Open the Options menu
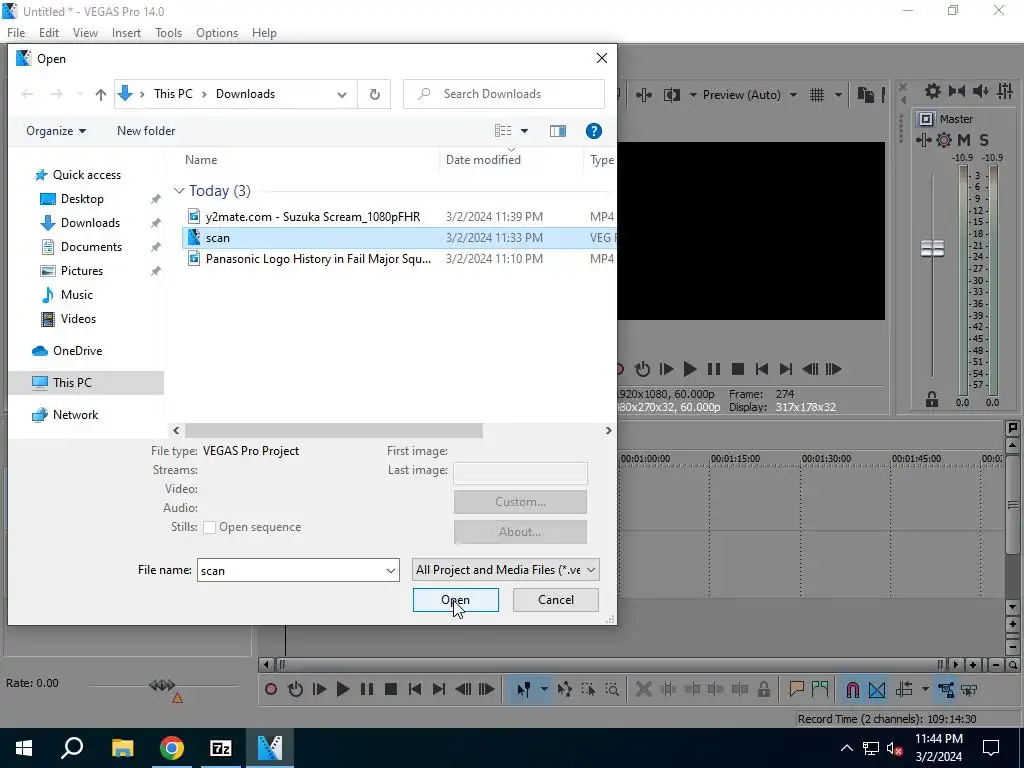Screen dimensions: 1024x768 click(x=217, y=33)
